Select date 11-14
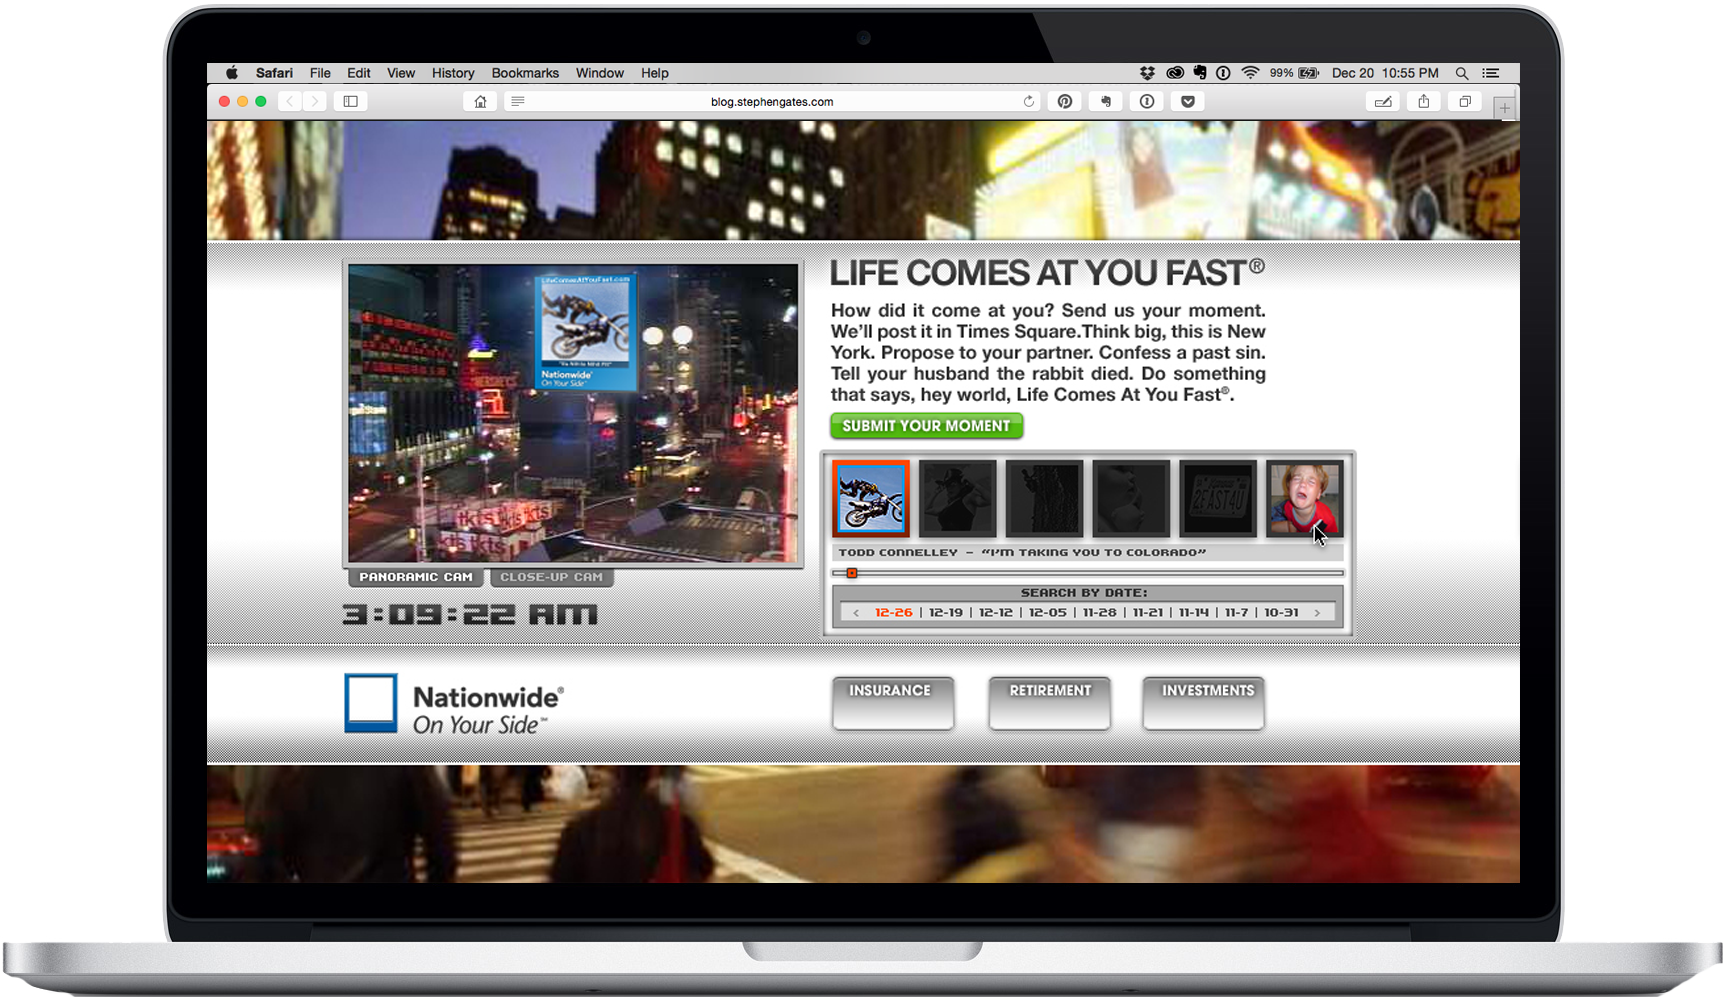Screen dimensions: 1726x997 [x=1194, y=612]
